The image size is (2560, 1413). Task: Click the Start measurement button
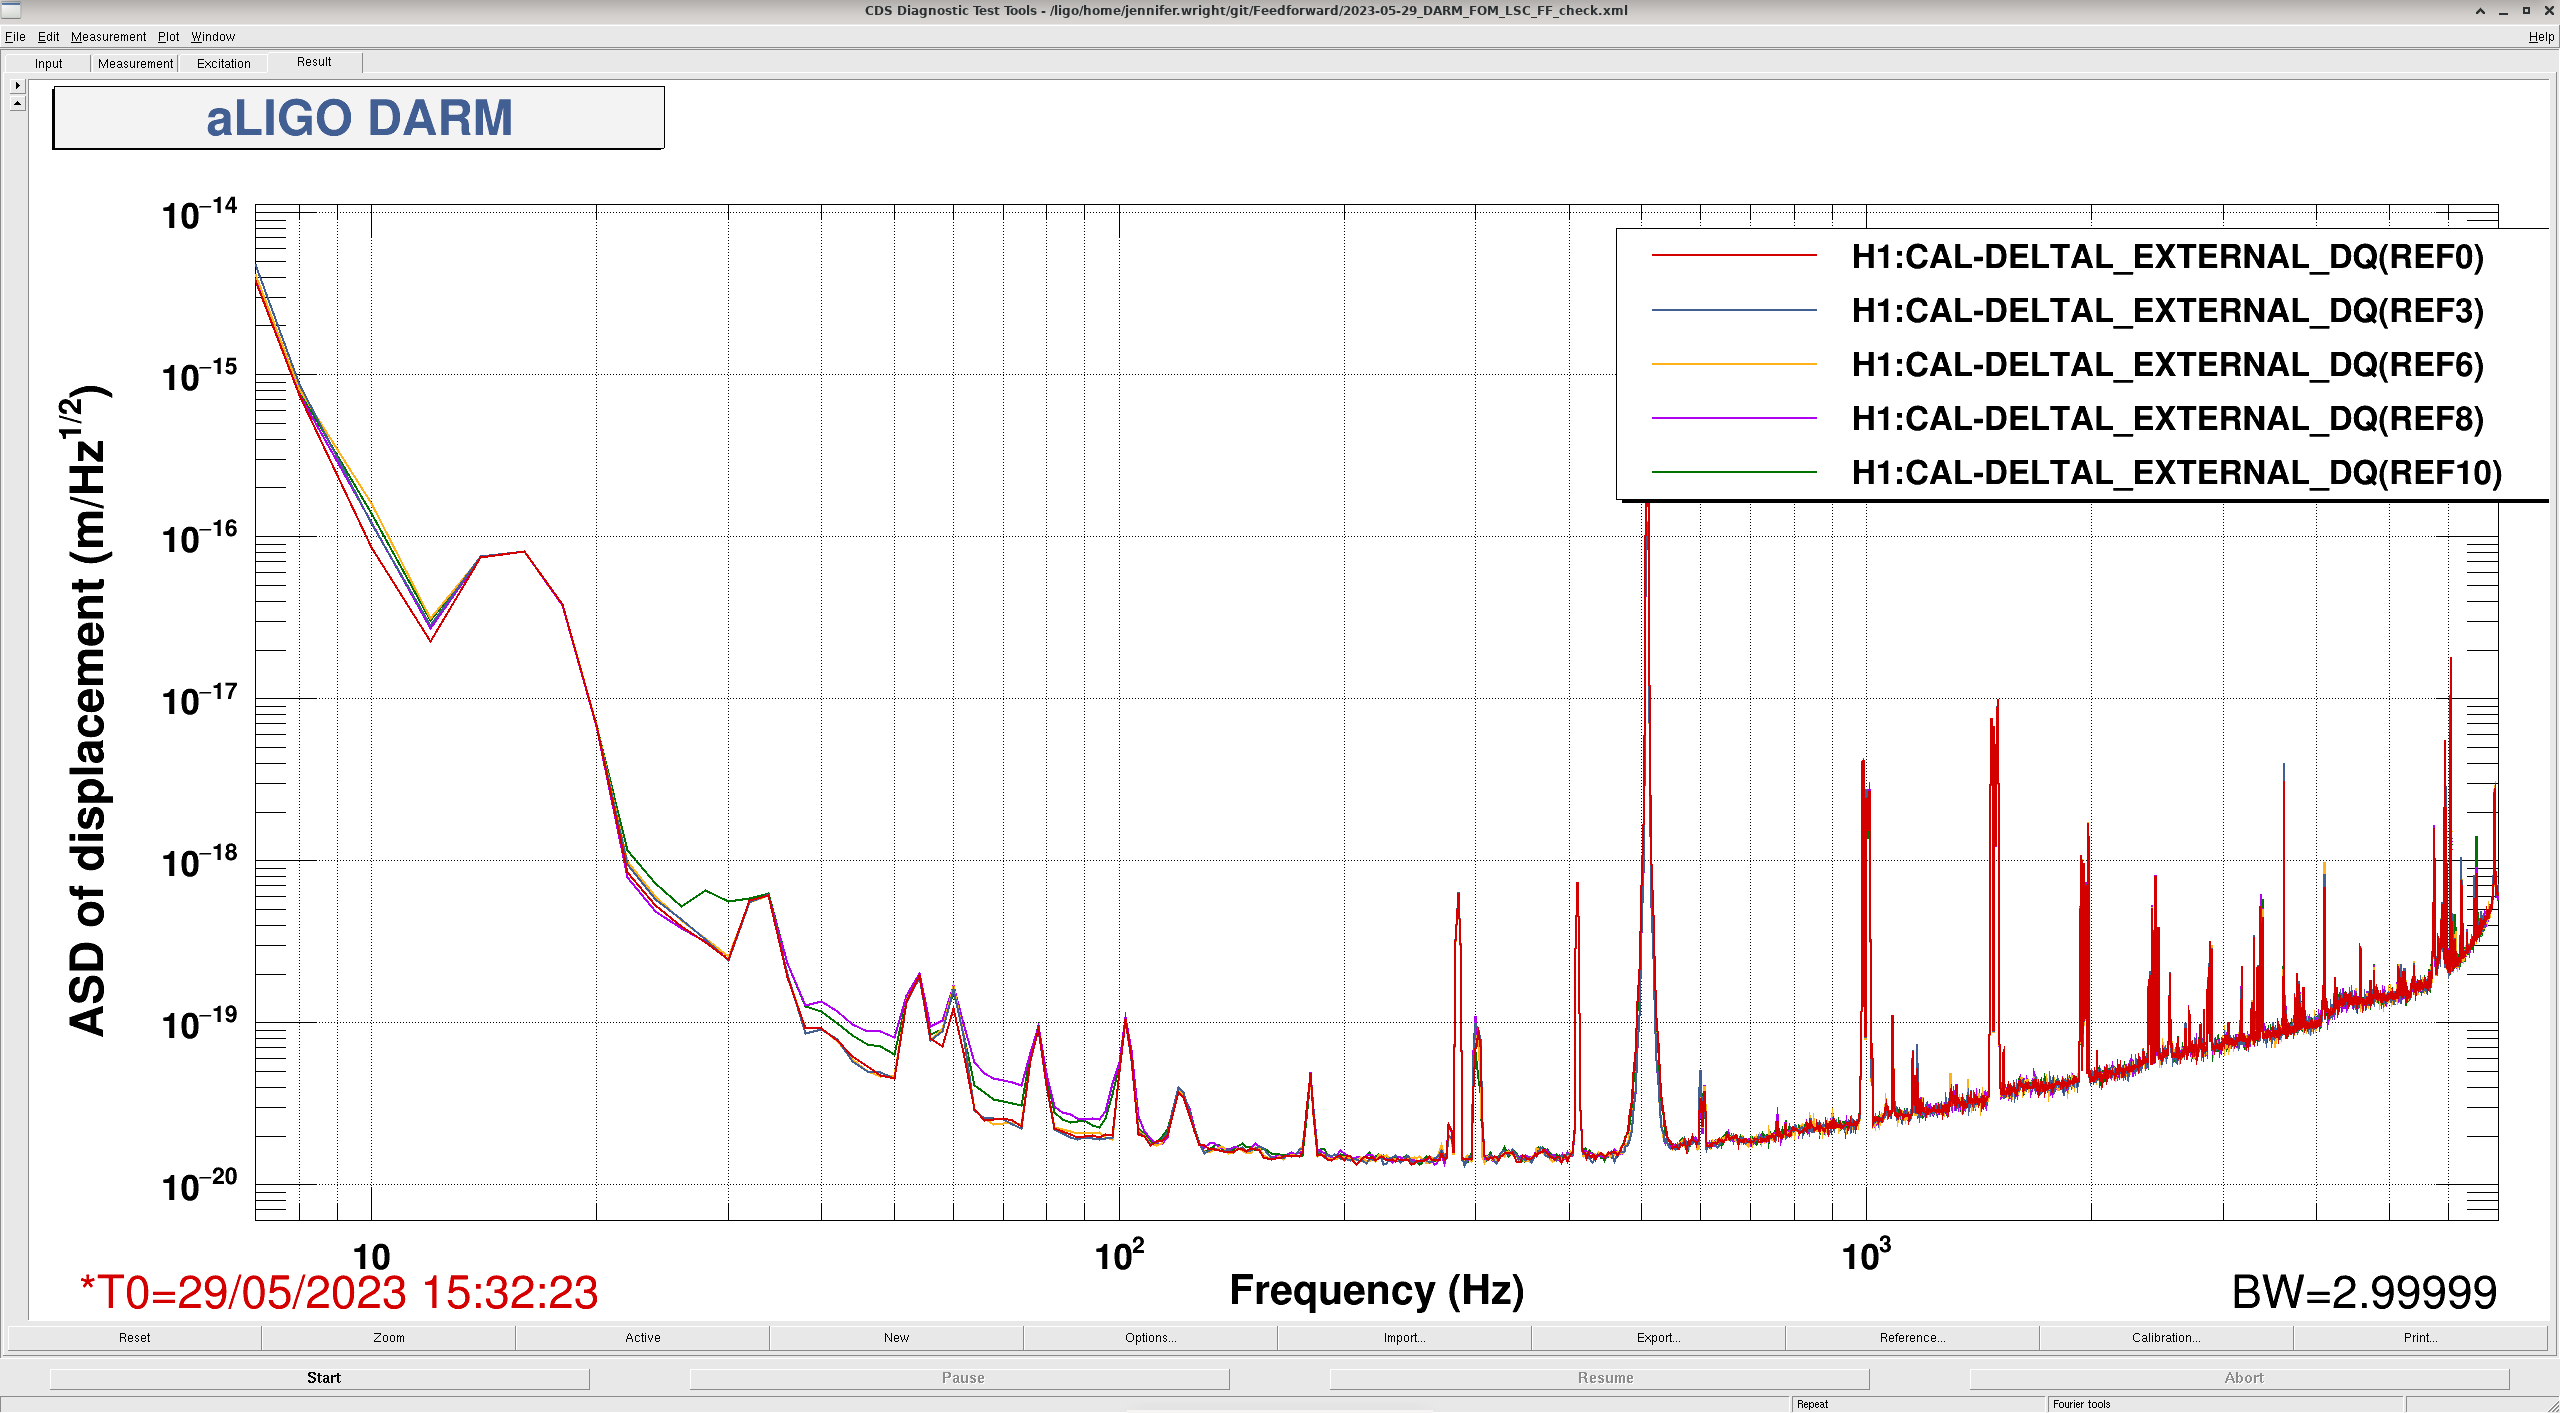(x=322, y=1378)
